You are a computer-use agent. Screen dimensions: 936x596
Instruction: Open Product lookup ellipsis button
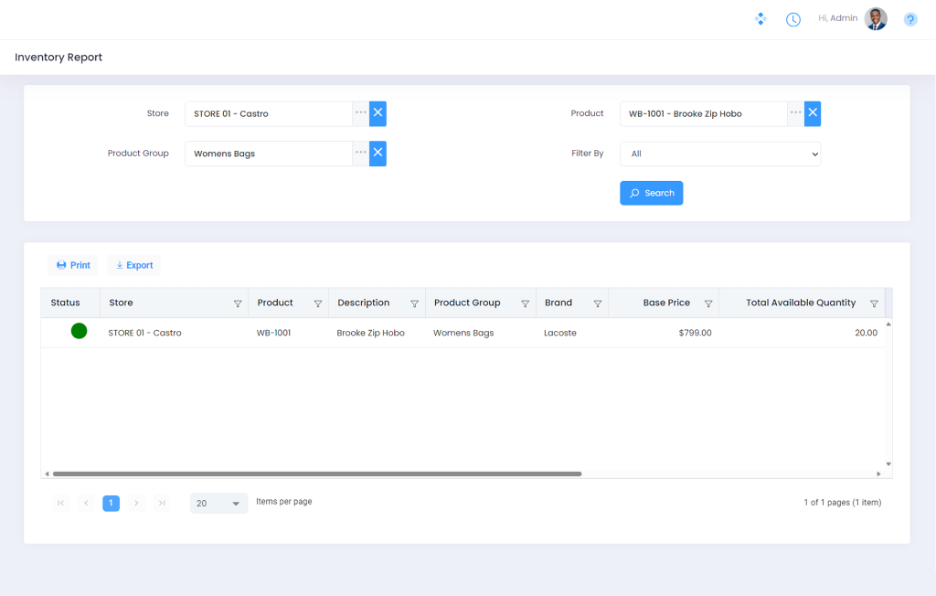(x=795, y=113)
